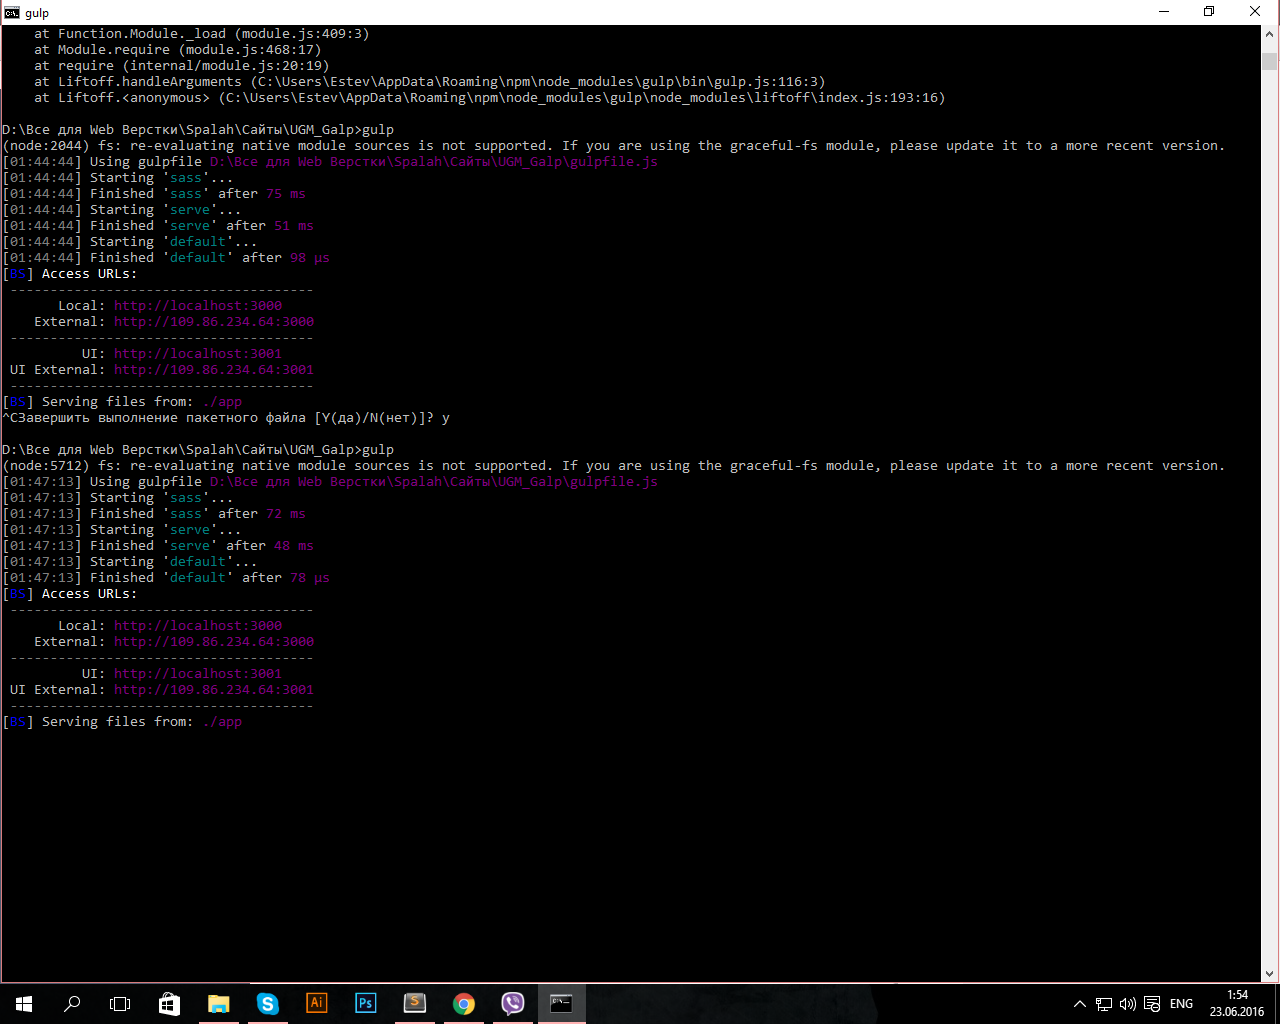Close the gulp console window
This screenshot has height=1024, width=1280.
coord(1255,12)
